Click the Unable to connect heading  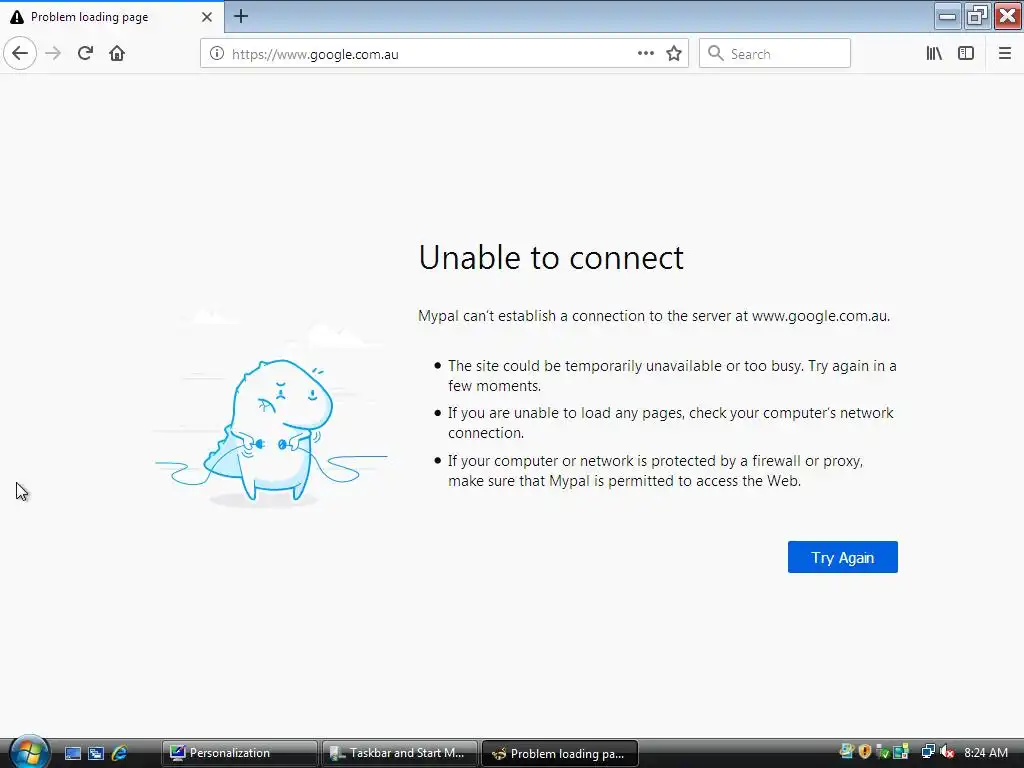point(551,257)
